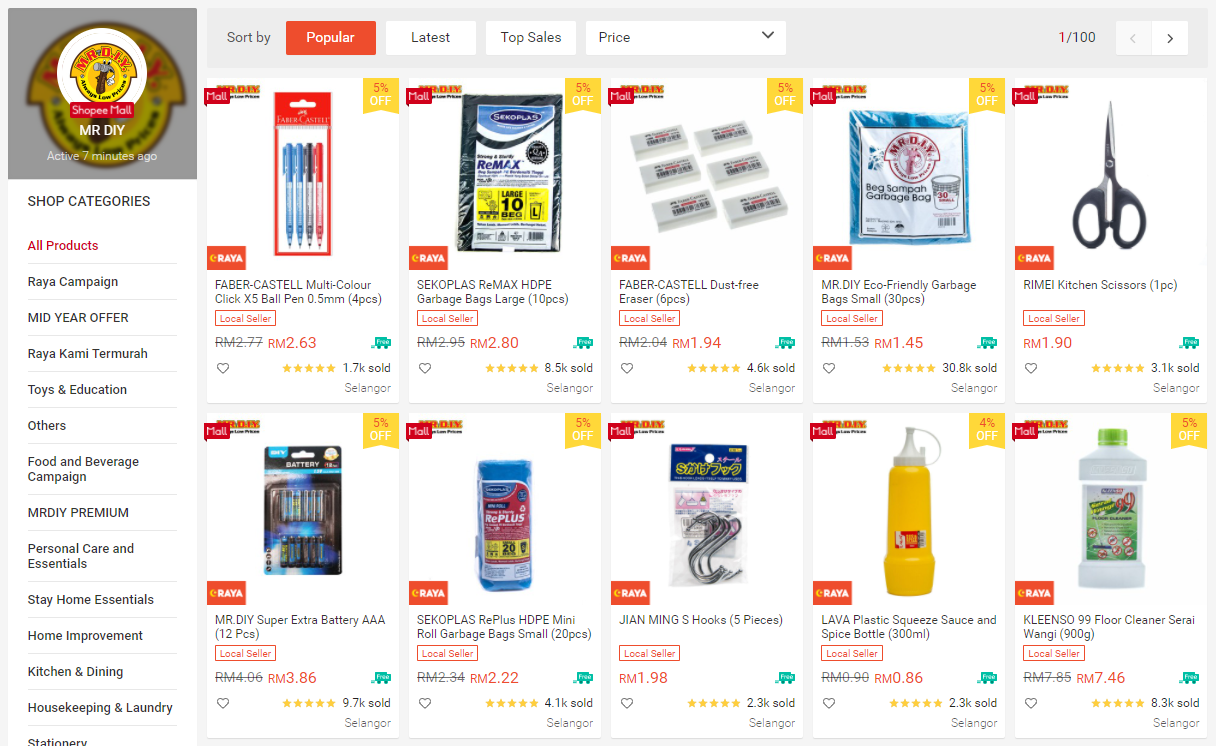Open the Price sort dropdown

click(686, 38)
